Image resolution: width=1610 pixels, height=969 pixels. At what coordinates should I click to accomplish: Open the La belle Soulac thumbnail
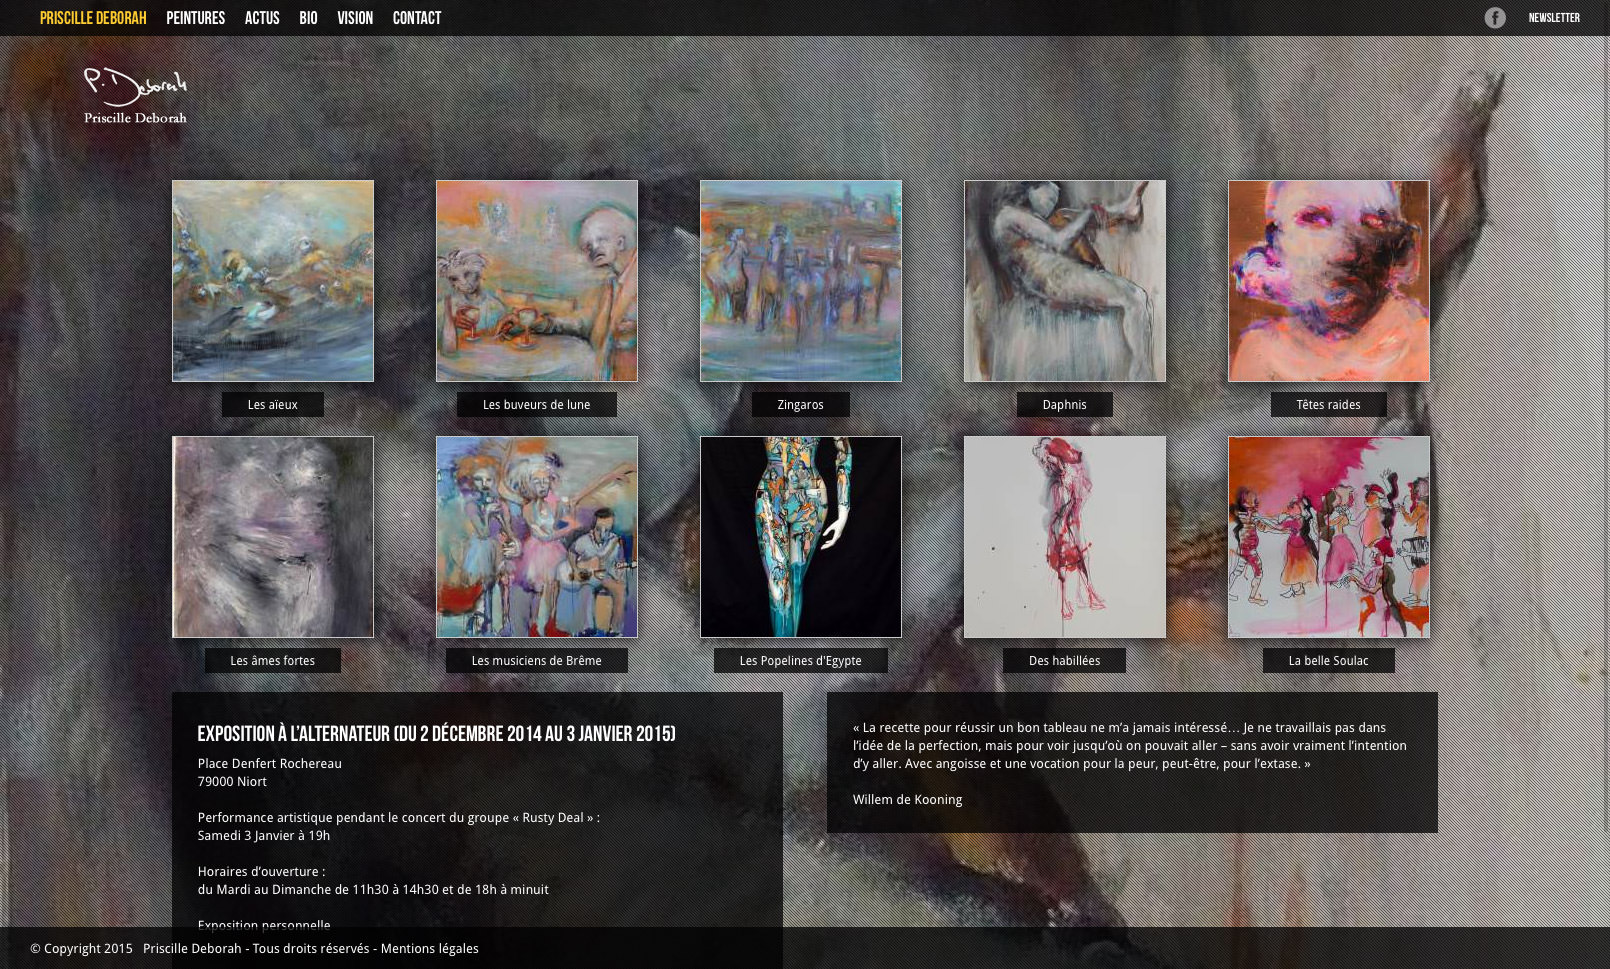(1329, 537)
